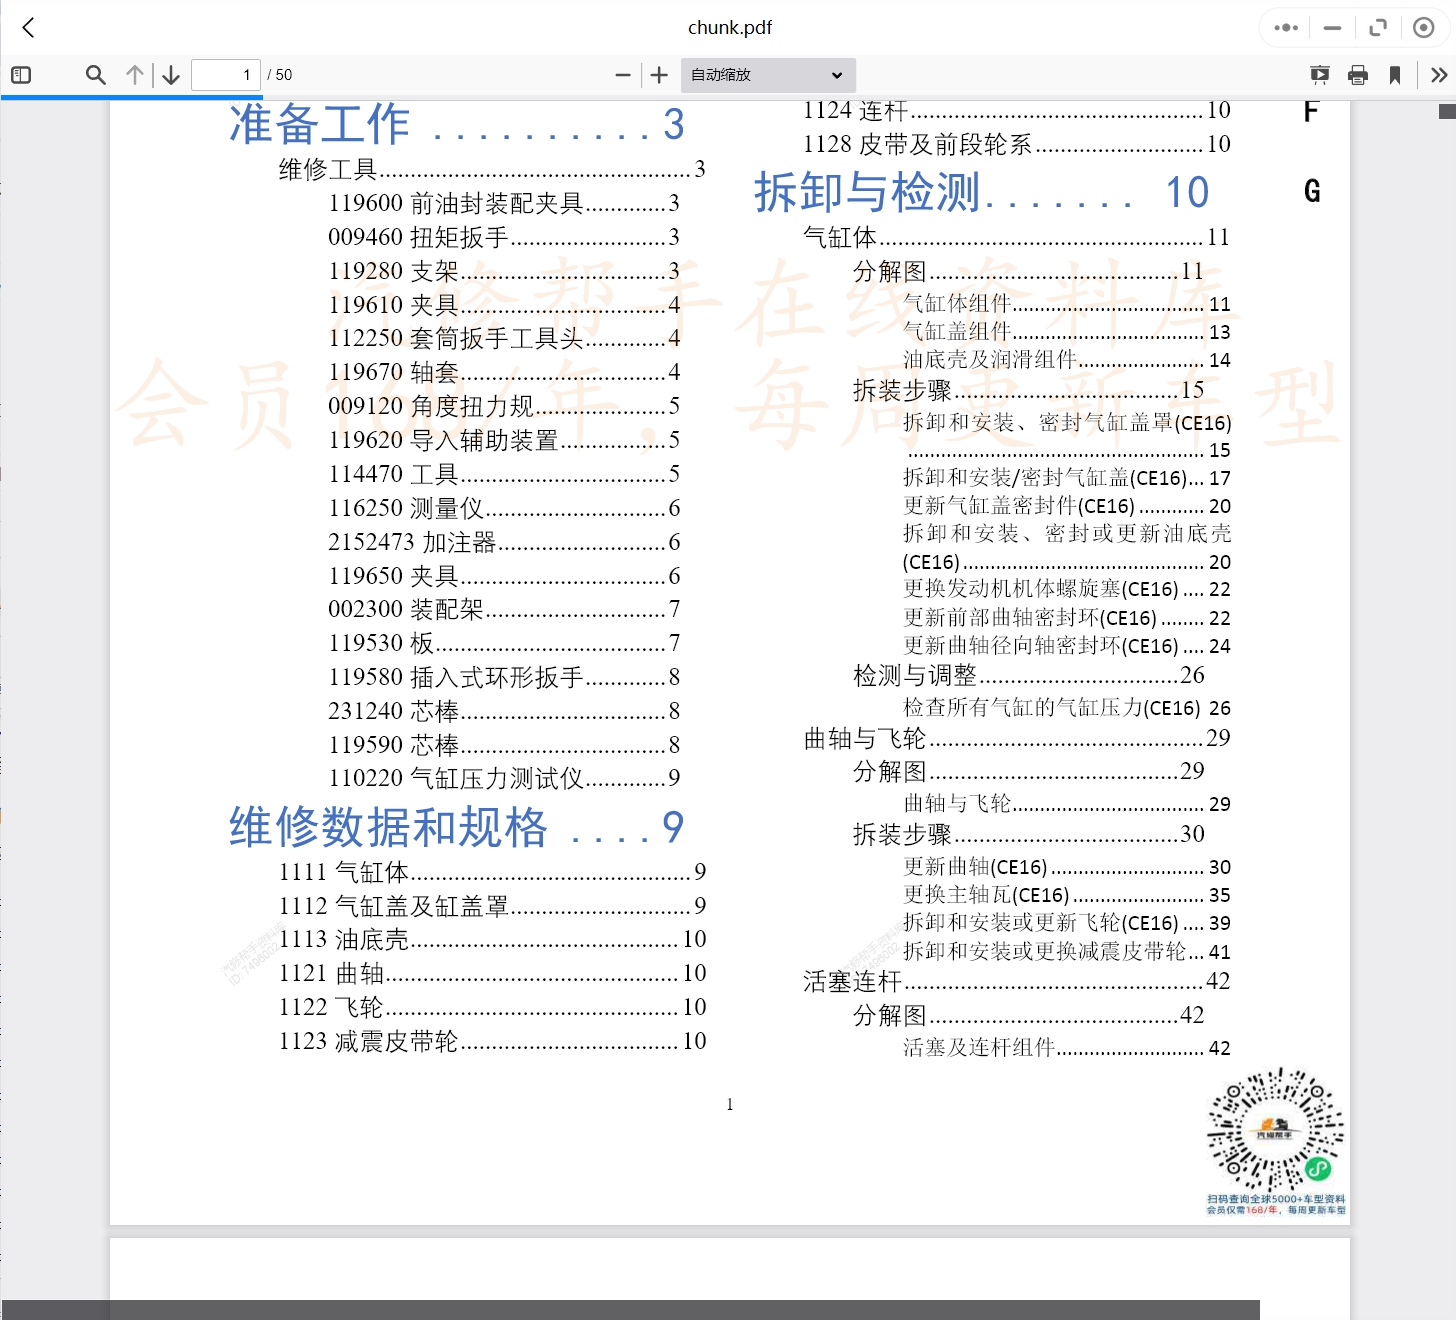Click the page number input field
The height and width of the screenshot is (1320, 1456).
(225, 74)
